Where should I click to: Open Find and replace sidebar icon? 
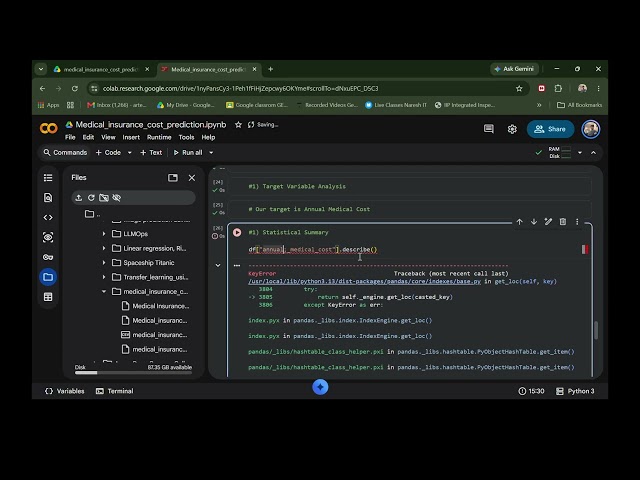tap(48, 198)
